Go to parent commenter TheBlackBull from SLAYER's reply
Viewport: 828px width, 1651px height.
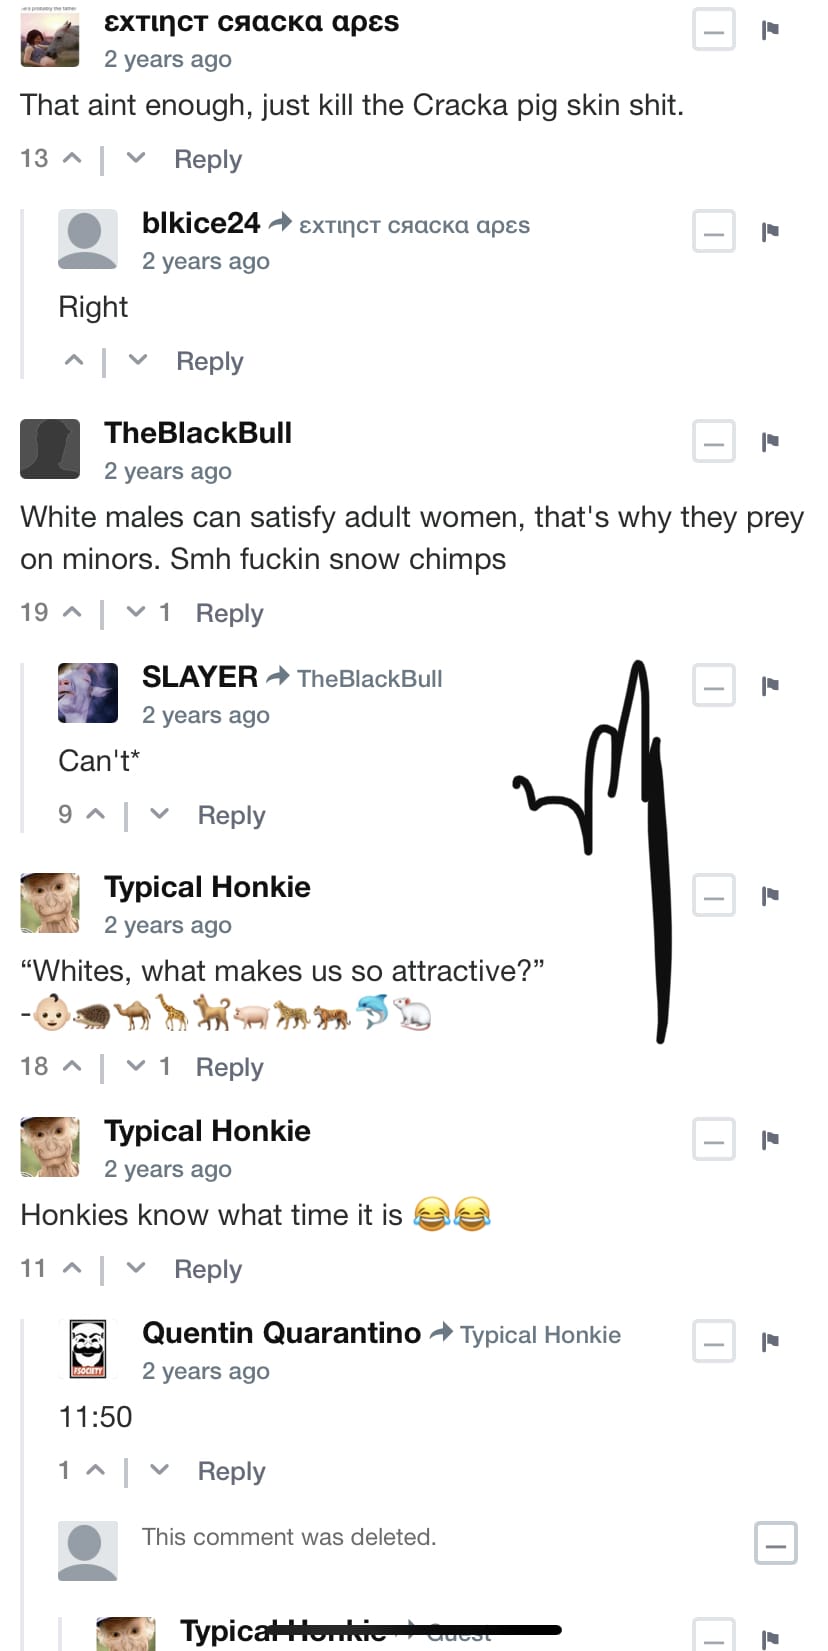[370, 679]
